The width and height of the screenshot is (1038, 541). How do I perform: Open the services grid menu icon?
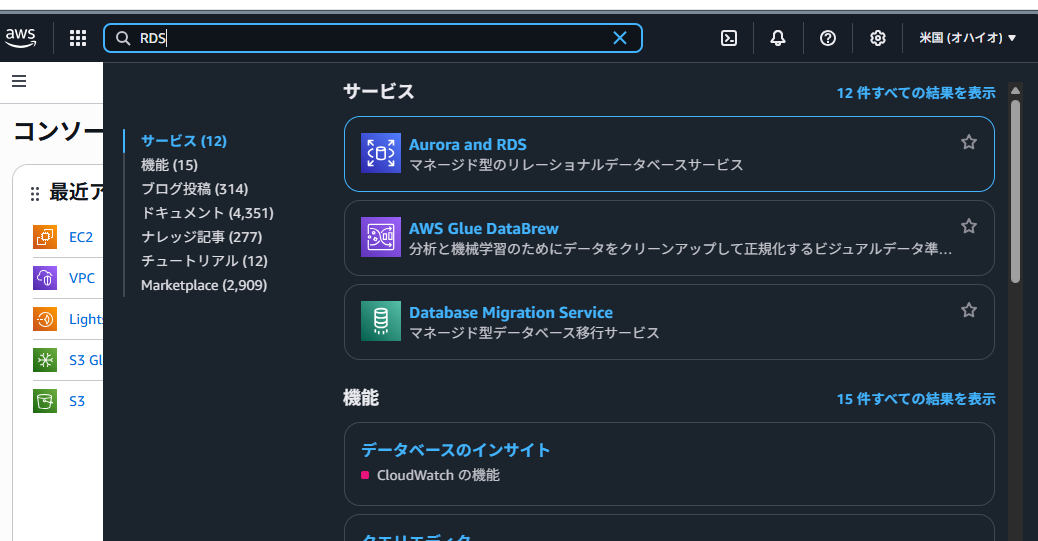point(78,38)
